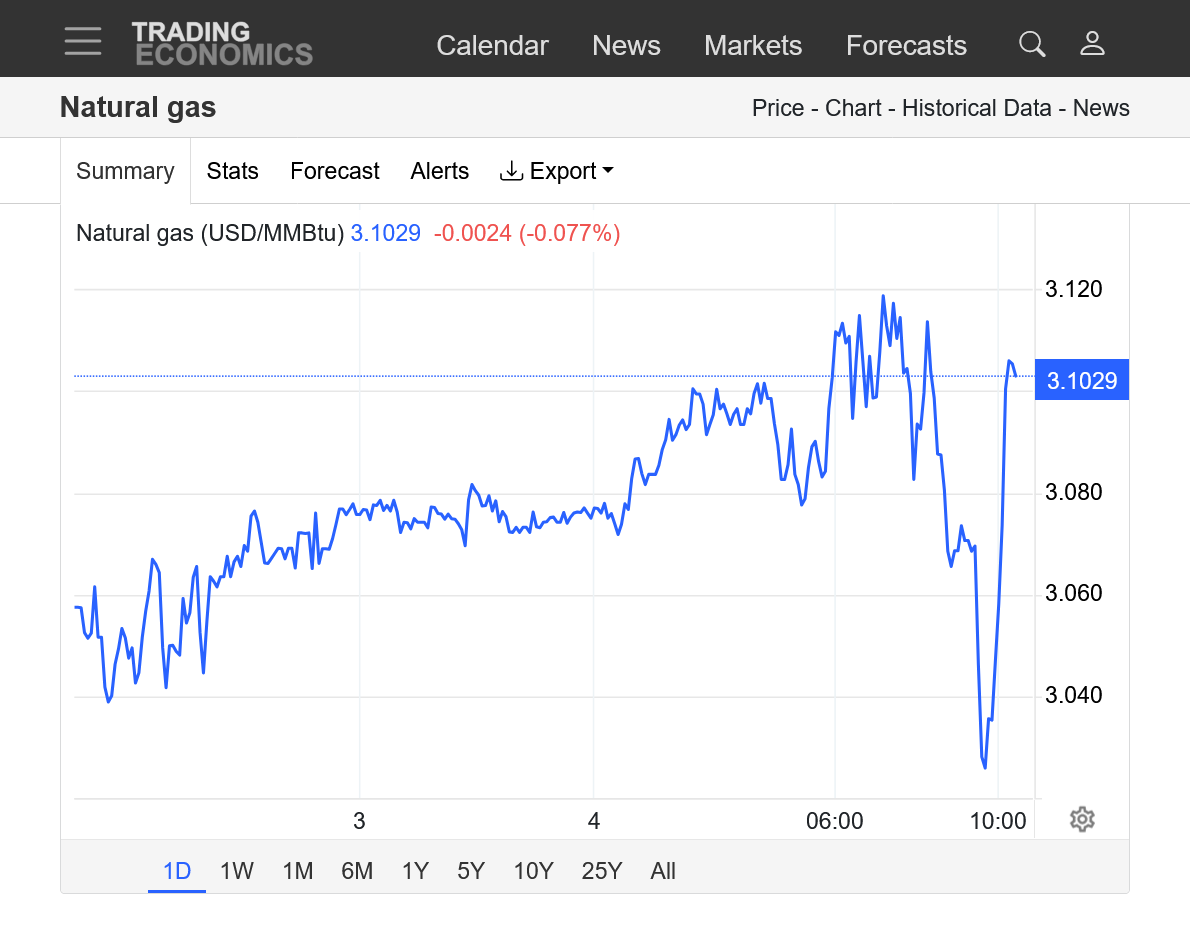Open the user account icon
This screenshot has height=927, width=1190.
click(x=1092, y=44)
